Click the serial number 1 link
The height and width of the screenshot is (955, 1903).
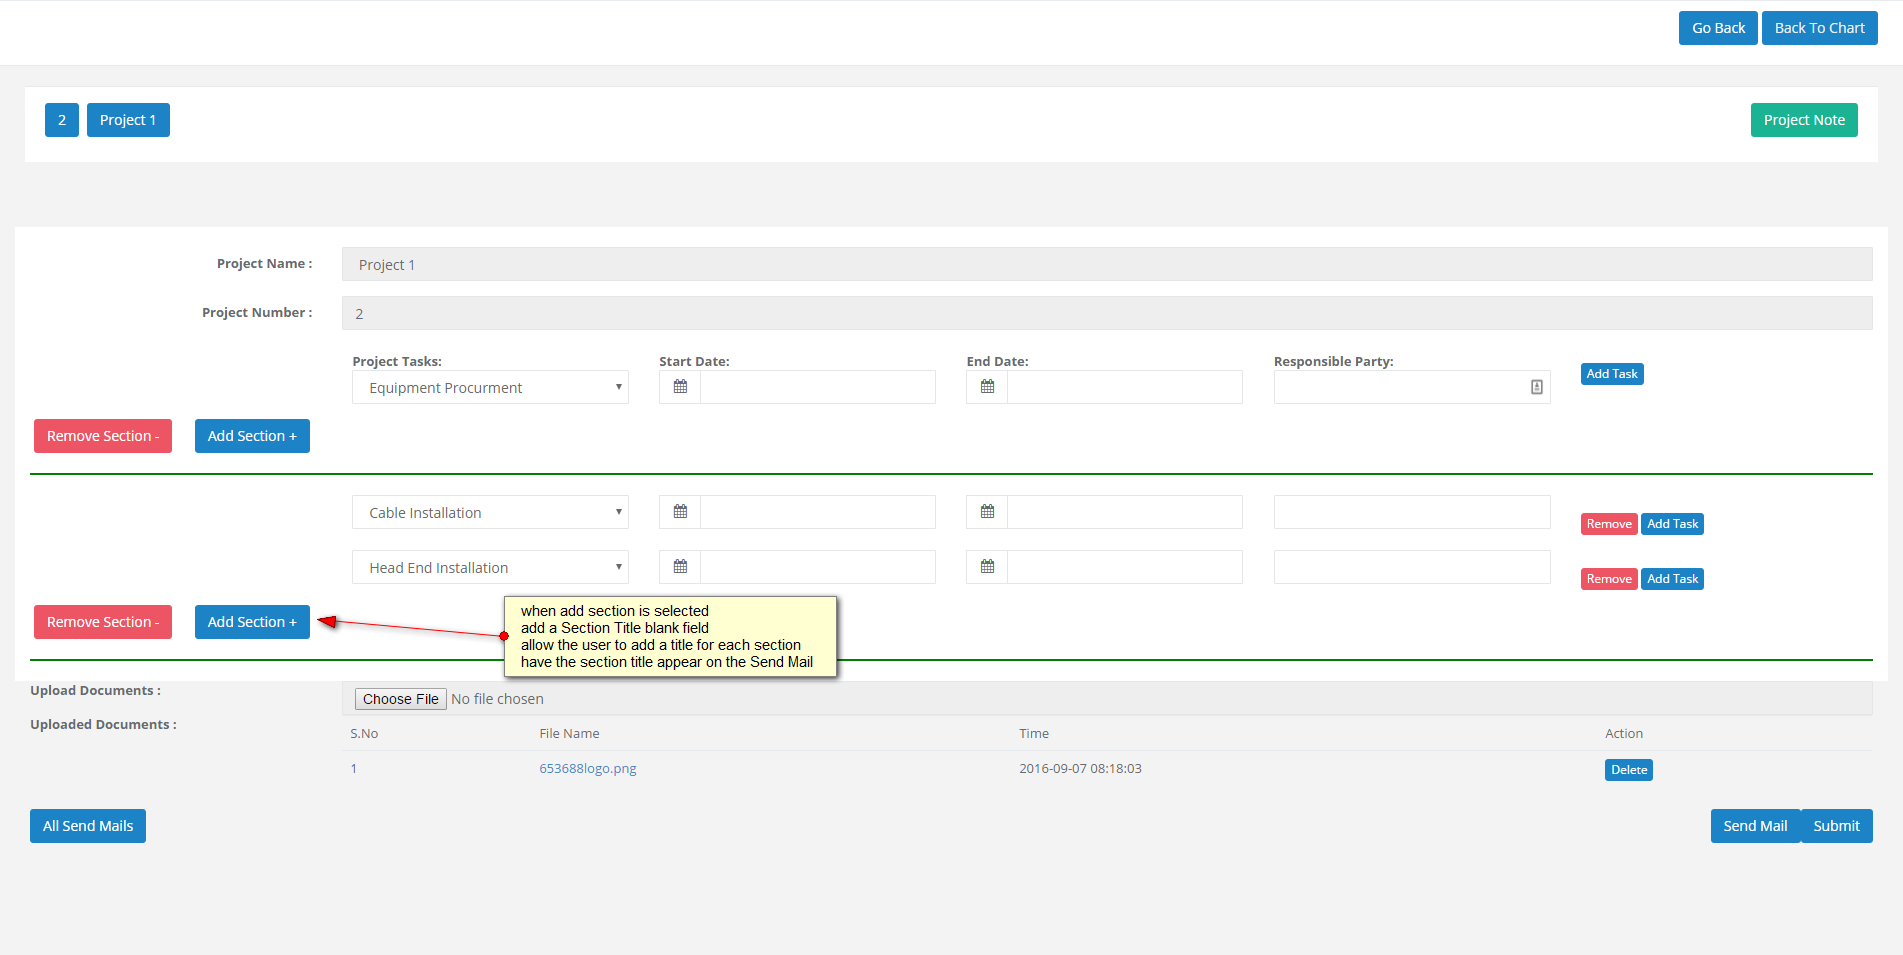coord(354,769)
